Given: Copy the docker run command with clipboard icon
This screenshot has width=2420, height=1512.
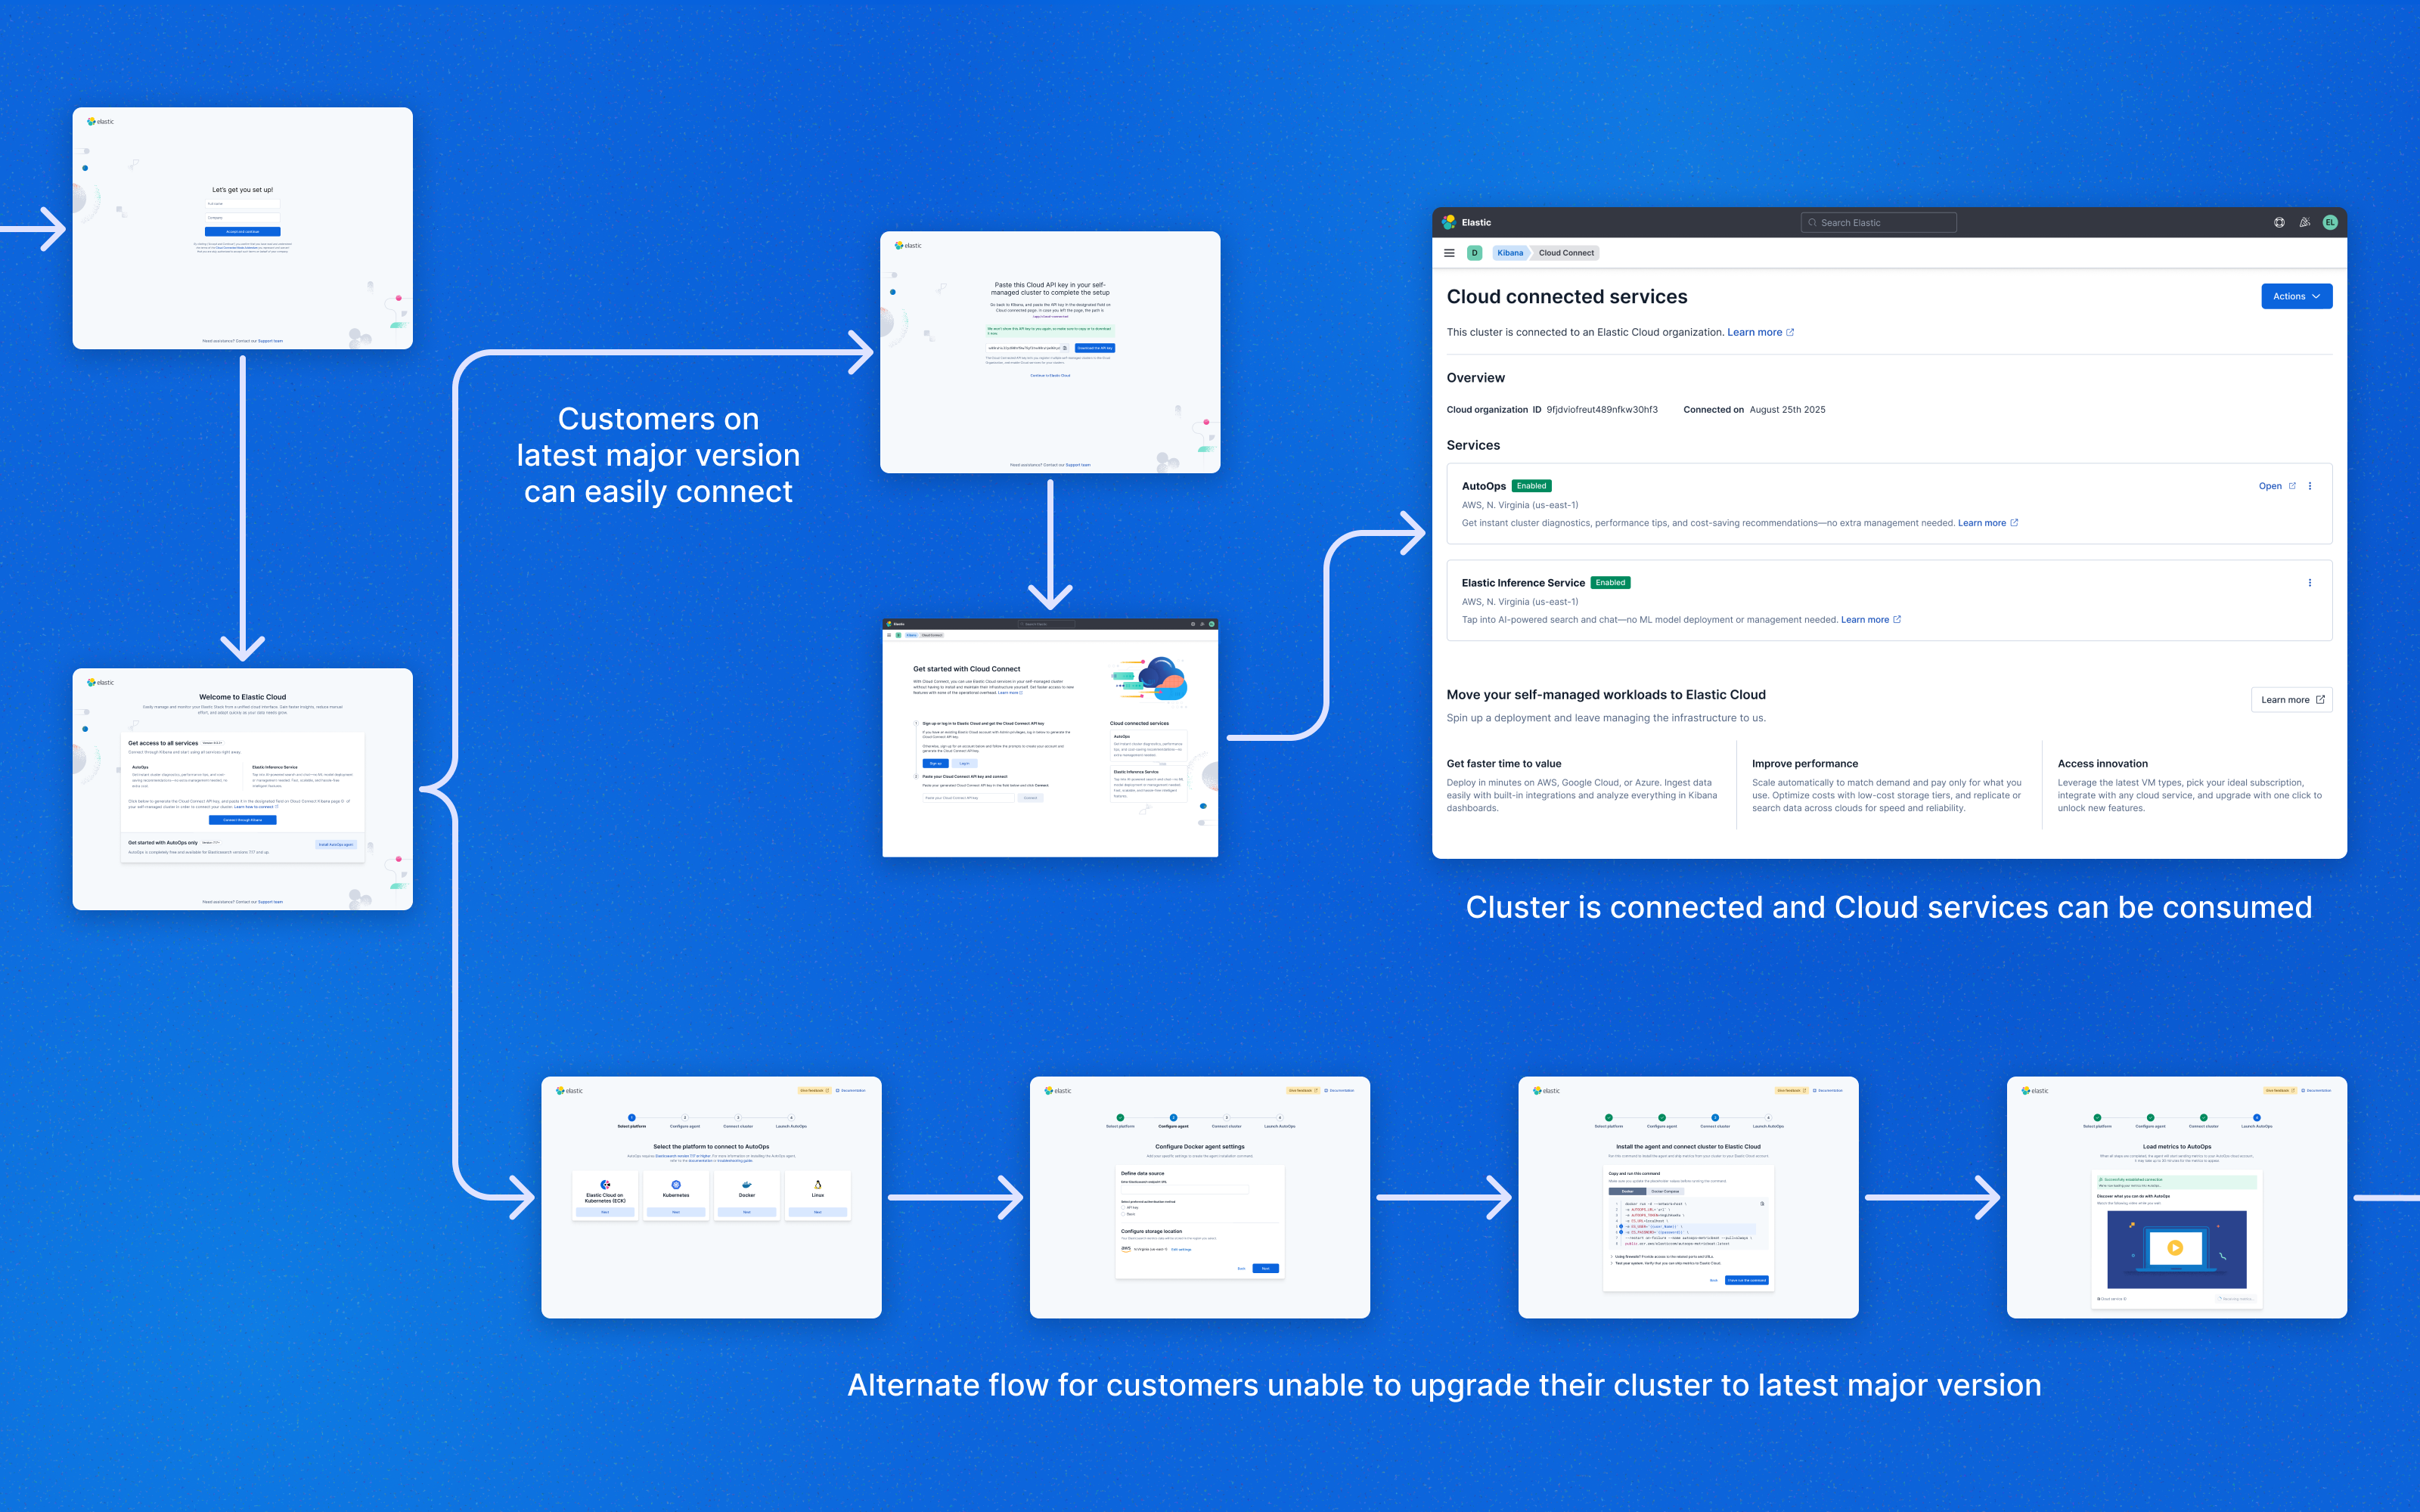Looking at the screenshot, I should (1762, 1203).
